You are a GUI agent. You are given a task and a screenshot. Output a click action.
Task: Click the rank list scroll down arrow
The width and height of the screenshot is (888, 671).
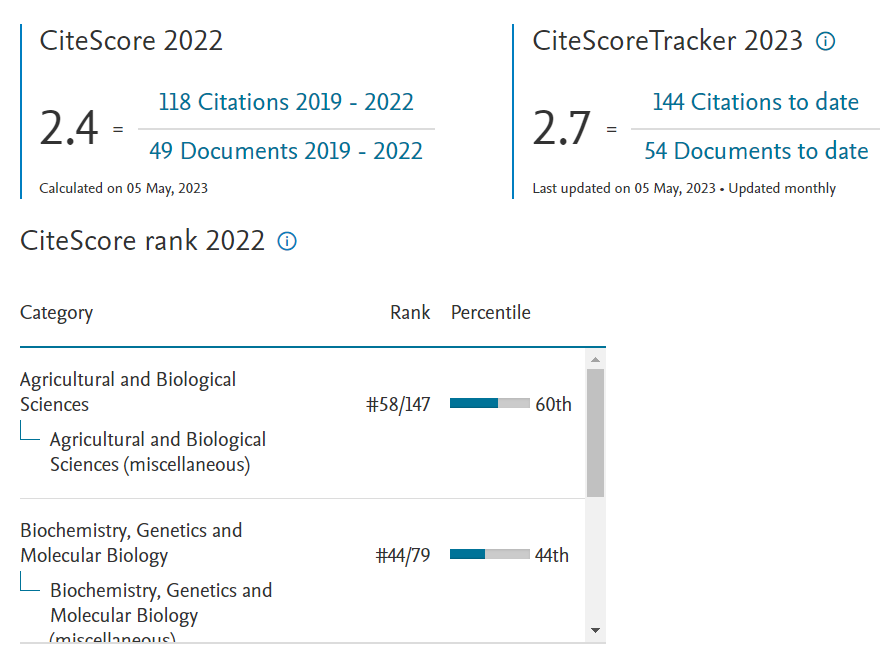[595, 630]
